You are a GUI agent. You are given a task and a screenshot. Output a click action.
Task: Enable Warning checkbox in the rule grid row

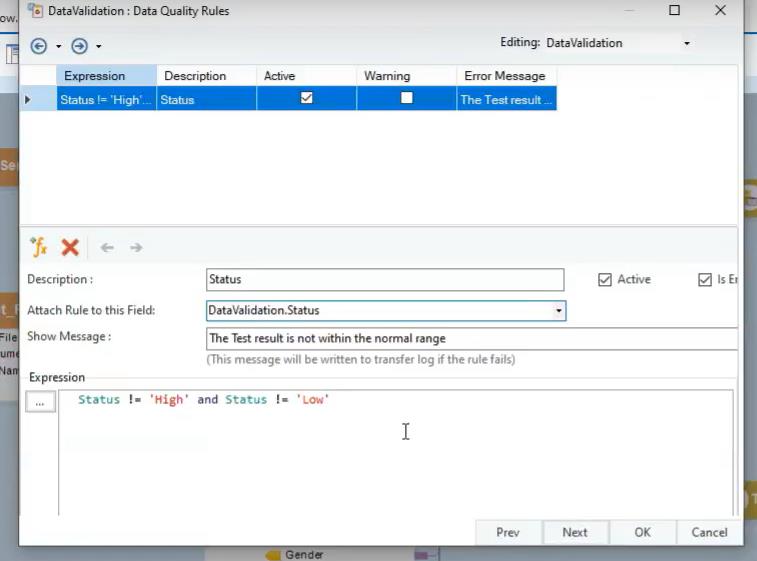point(406,98)
